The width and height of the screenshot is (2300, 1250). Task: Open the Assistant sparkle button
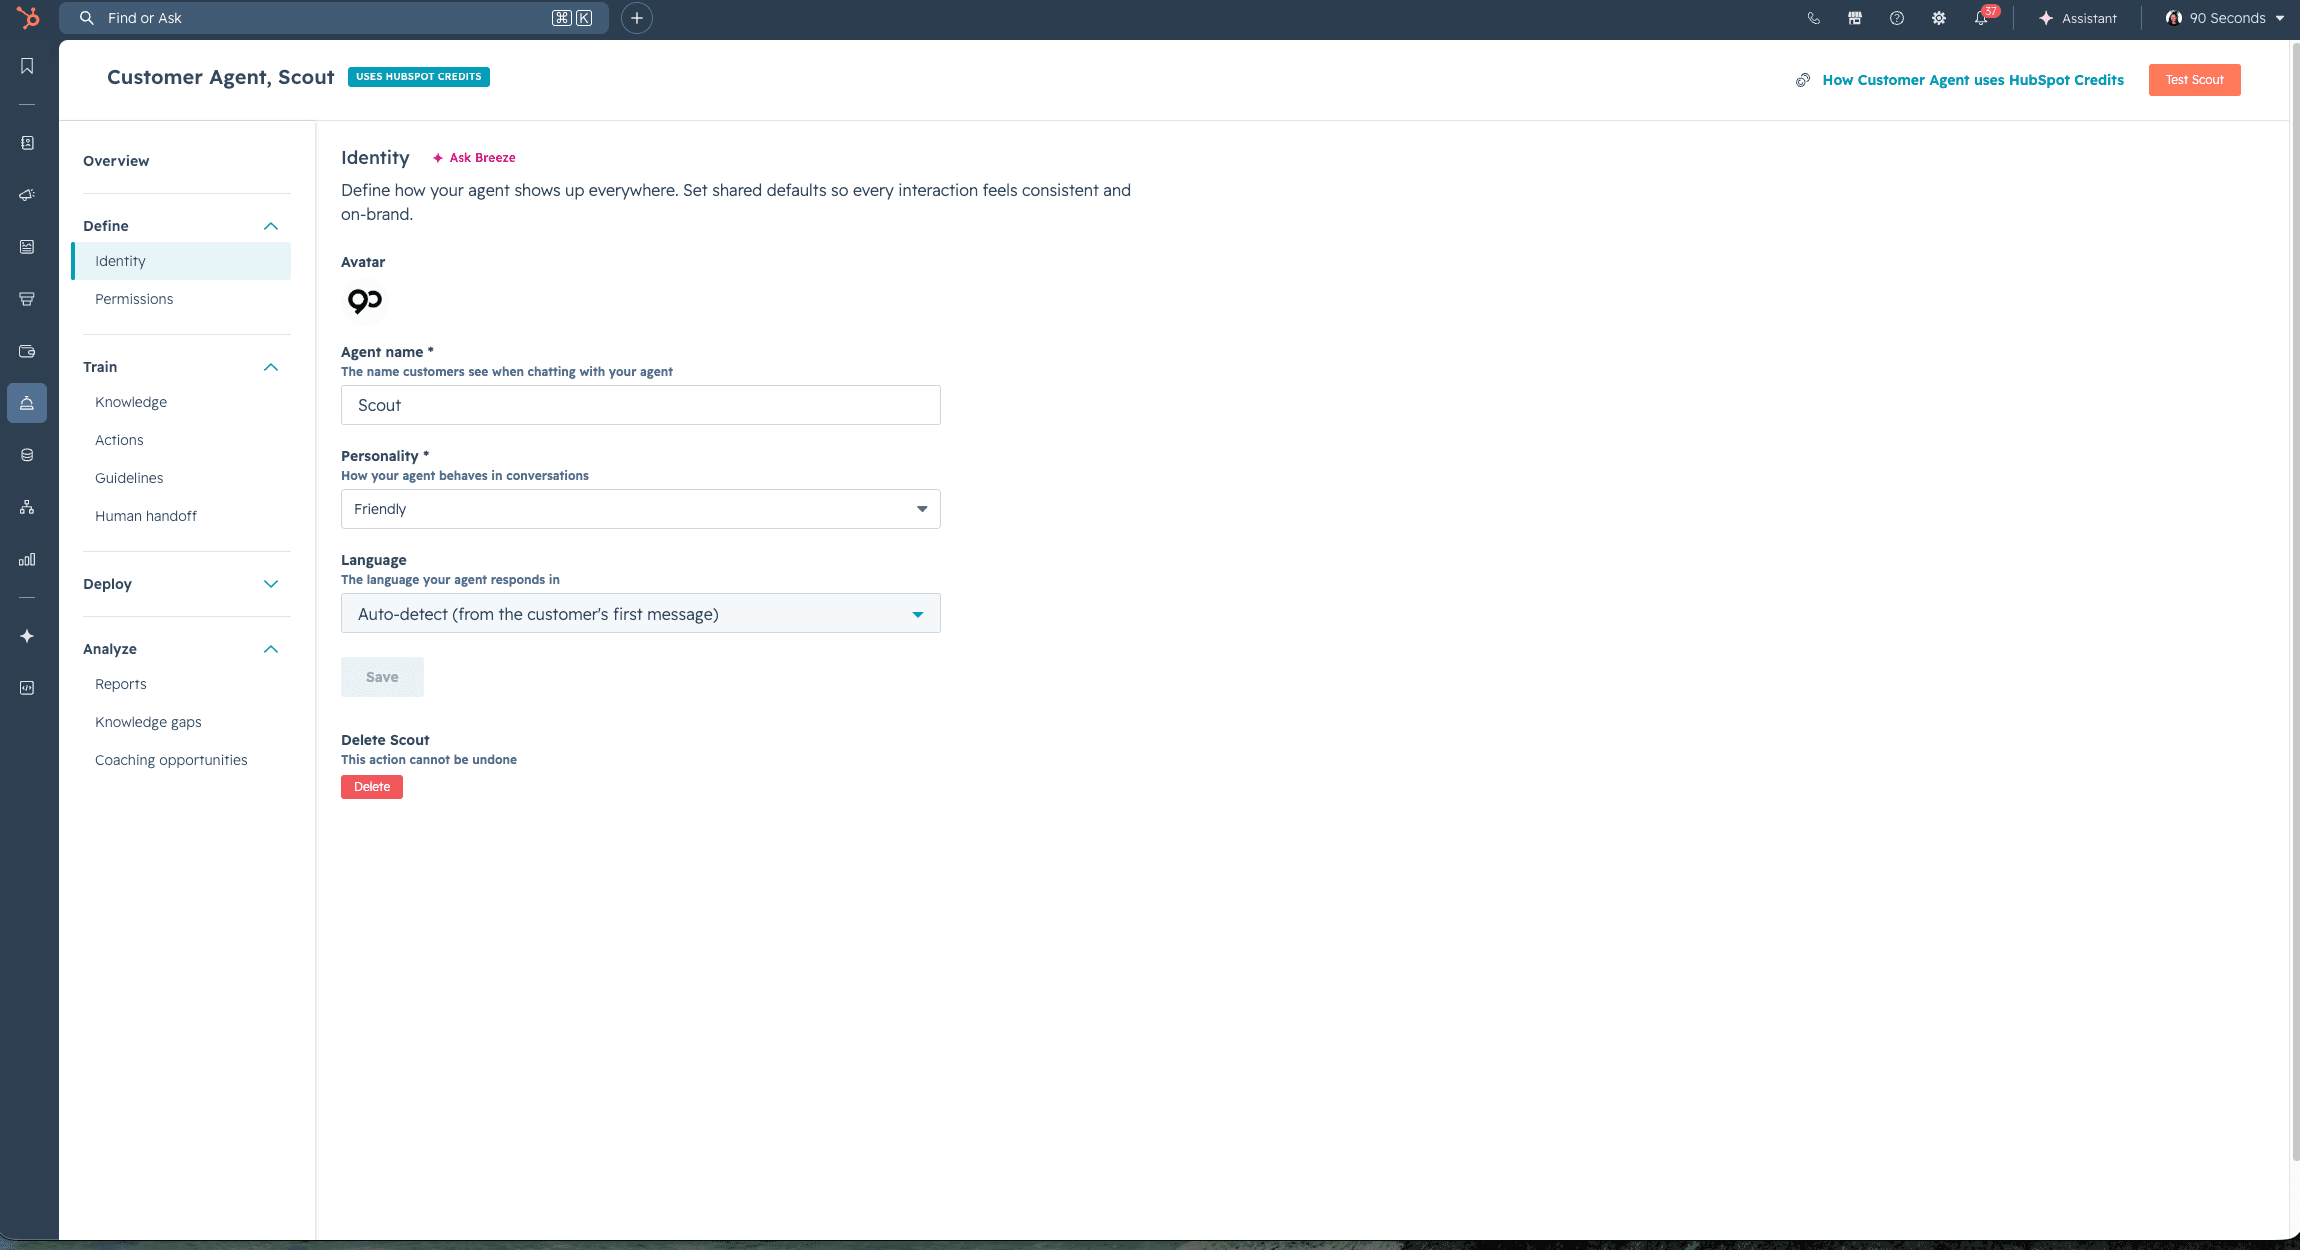pyautogui.click(x=2078, y=18)
